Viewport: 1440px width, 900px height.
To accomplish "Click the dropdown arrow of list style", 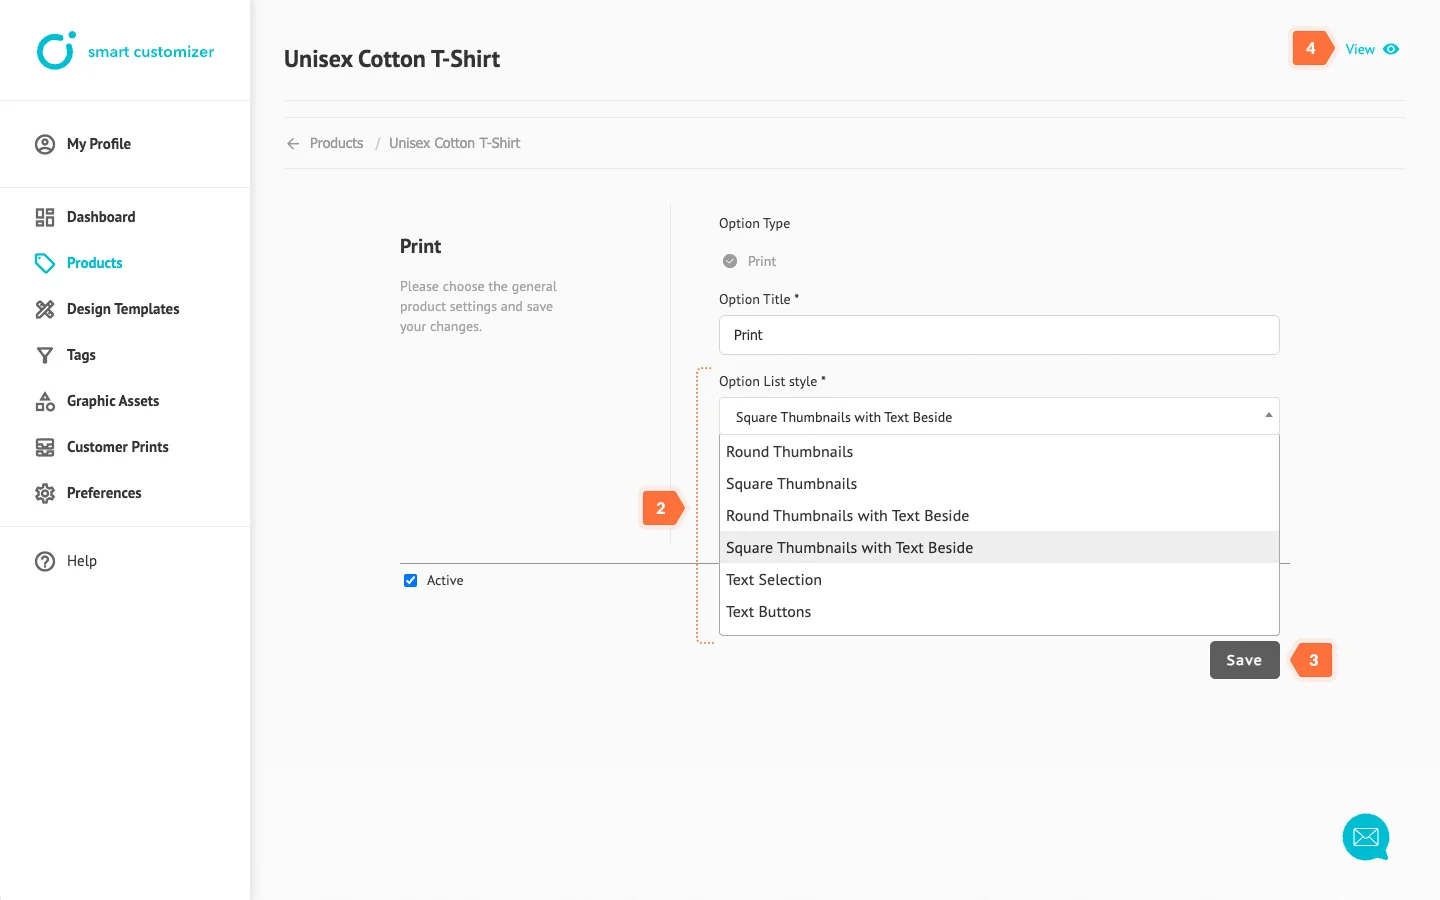I will [1268, 415].
